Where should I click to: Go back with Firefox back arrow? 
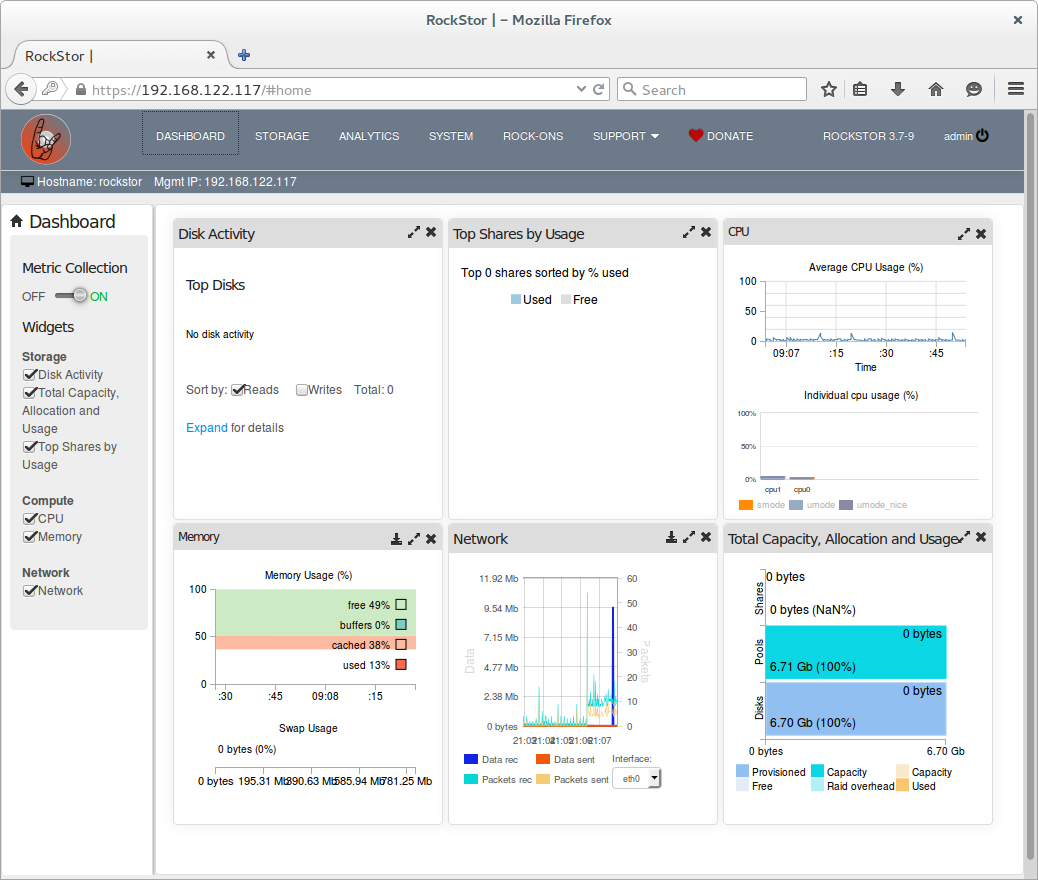[21, 89]
